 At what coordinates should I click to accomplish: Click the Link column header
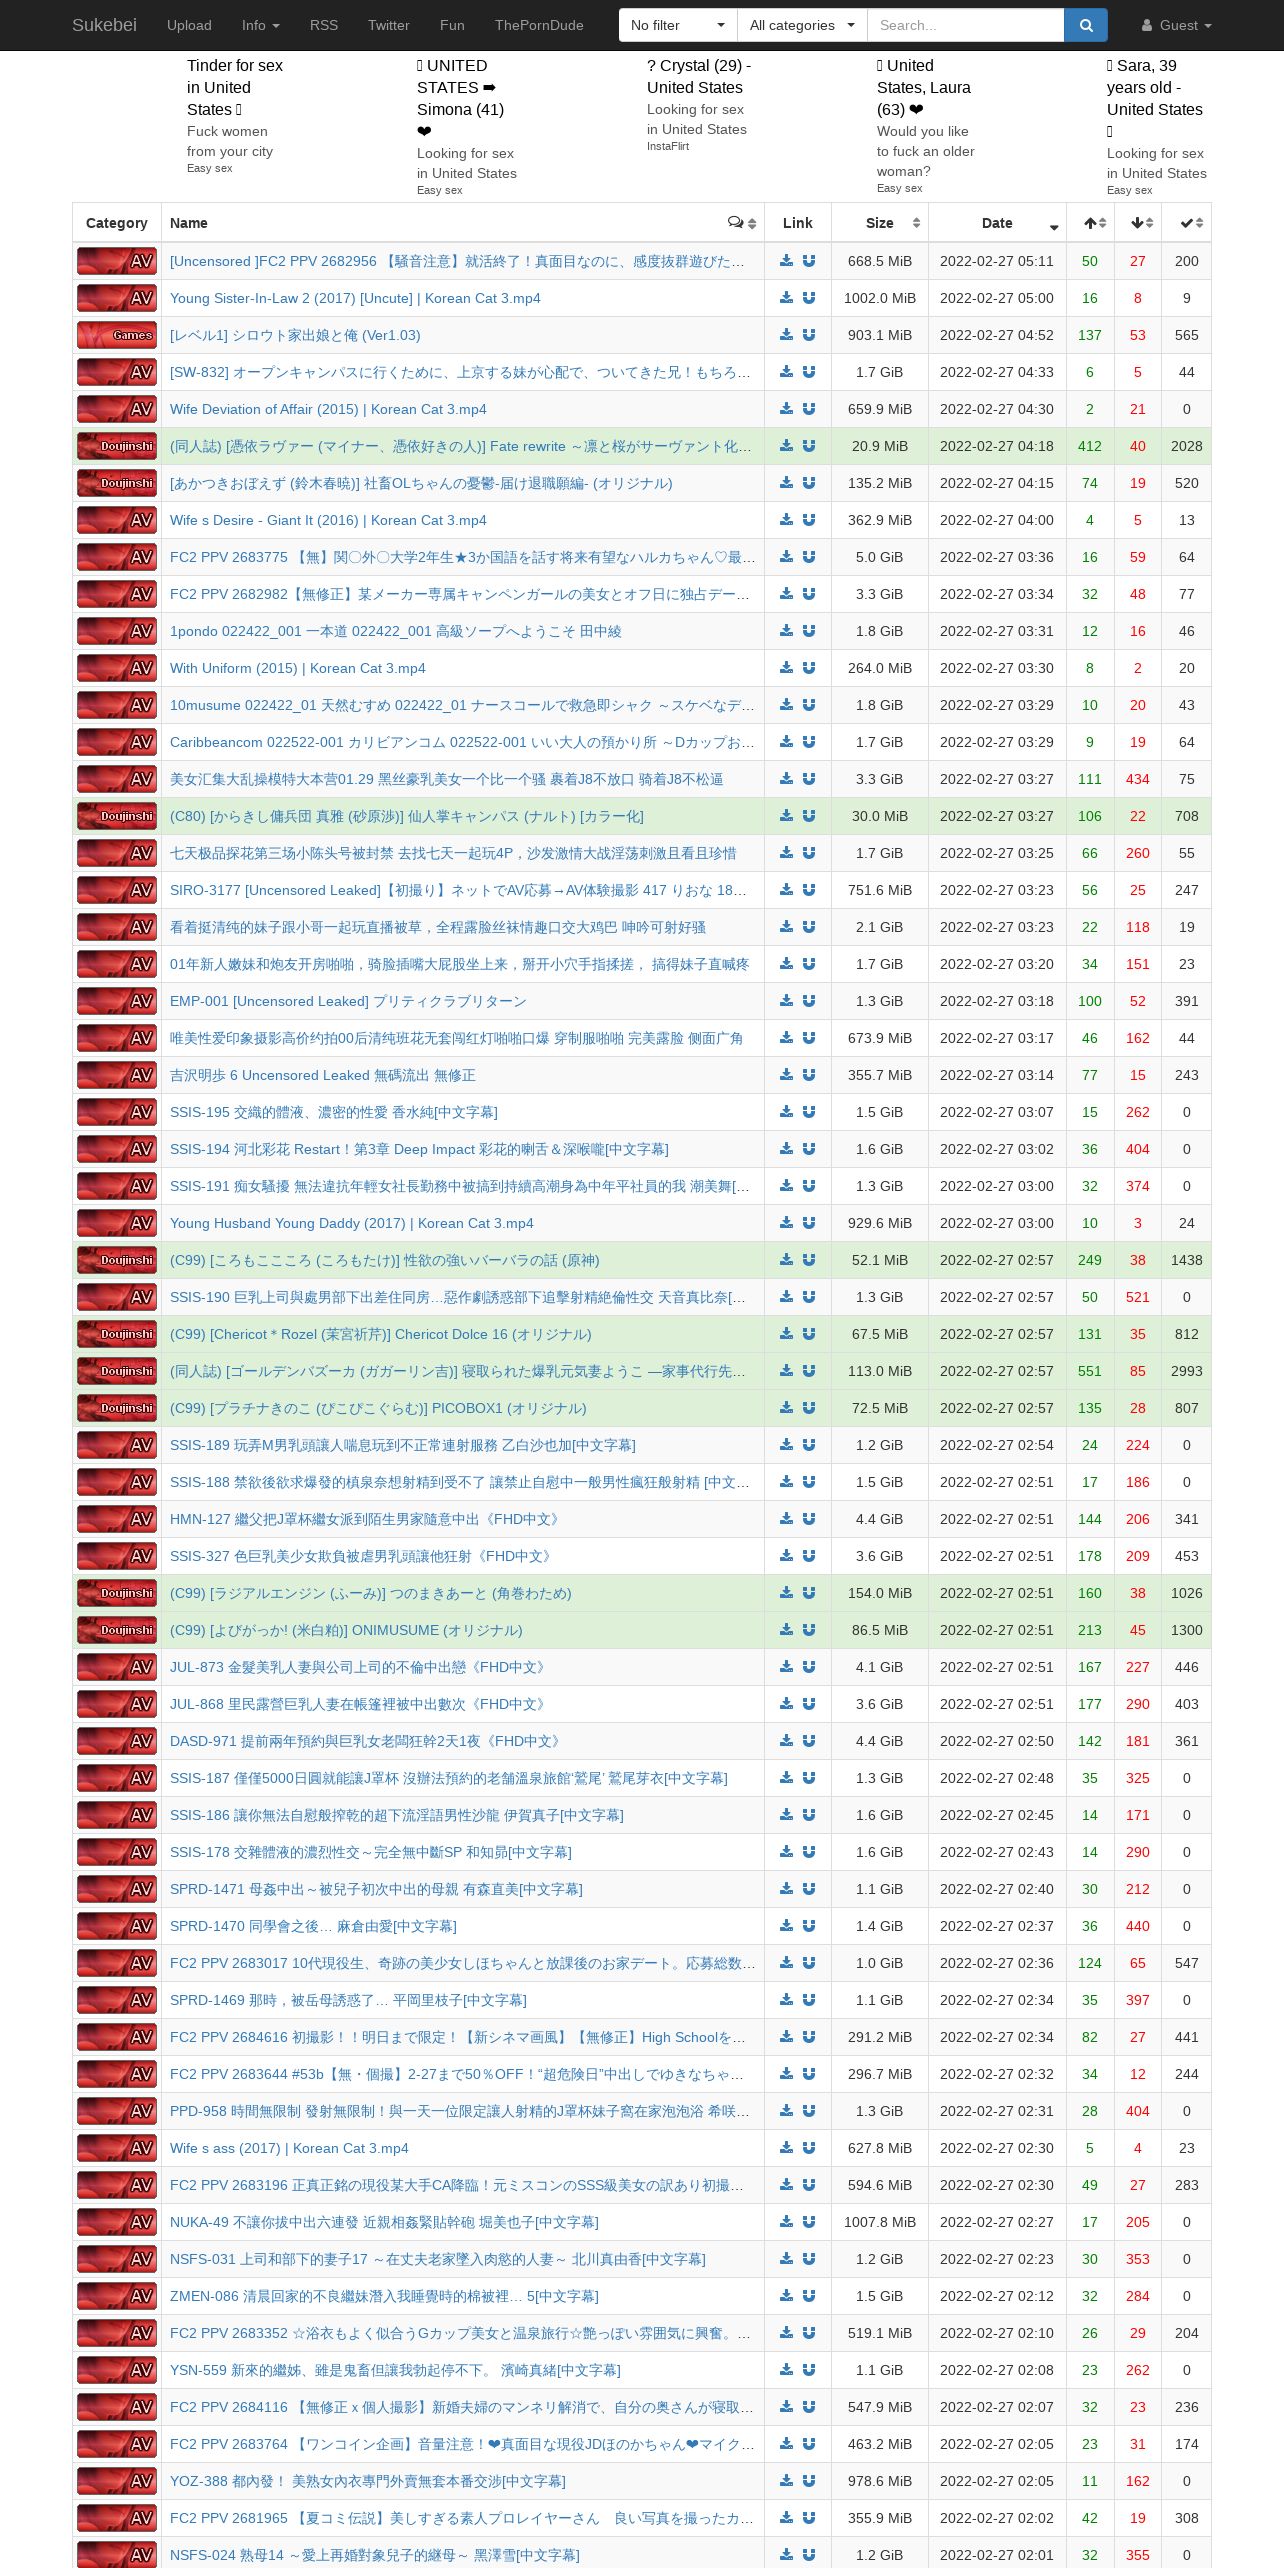tap(798, 223)
